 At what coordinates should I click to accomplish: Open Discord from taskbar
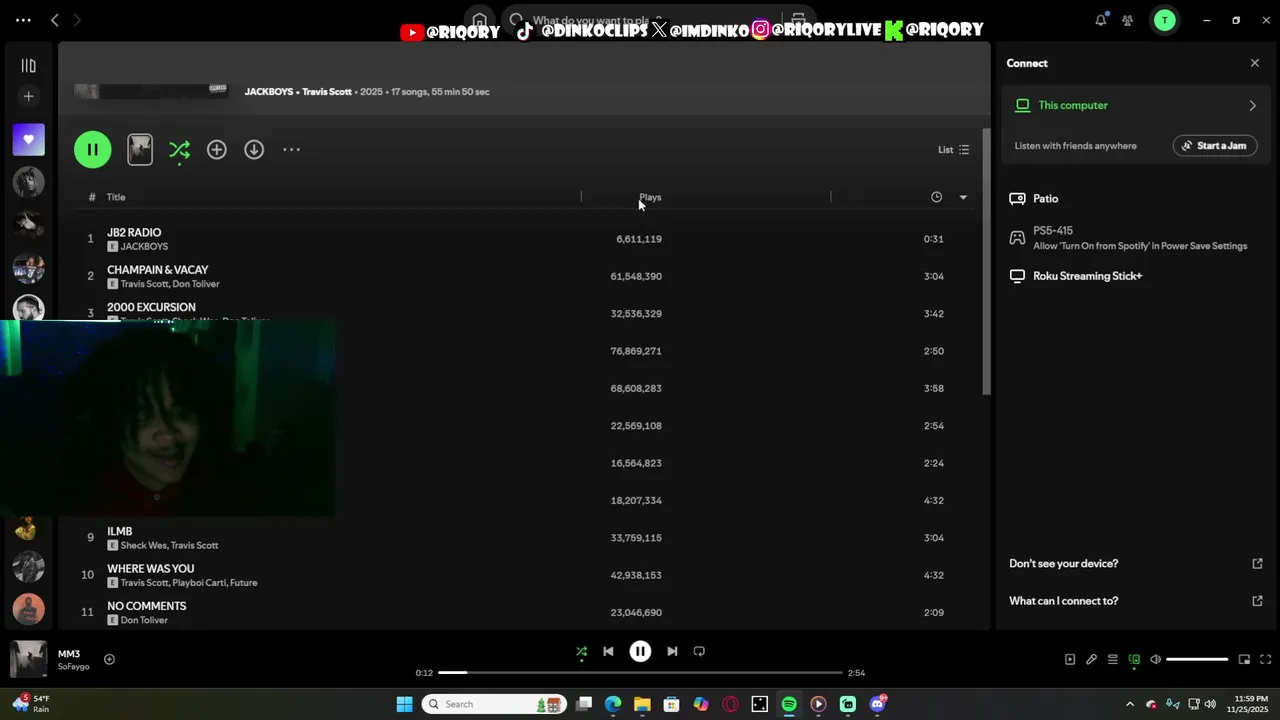tap(878, 704)
